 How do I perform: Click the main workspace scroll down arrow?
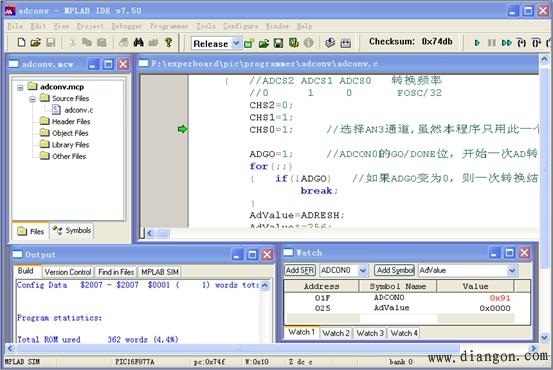pos(545,338)
